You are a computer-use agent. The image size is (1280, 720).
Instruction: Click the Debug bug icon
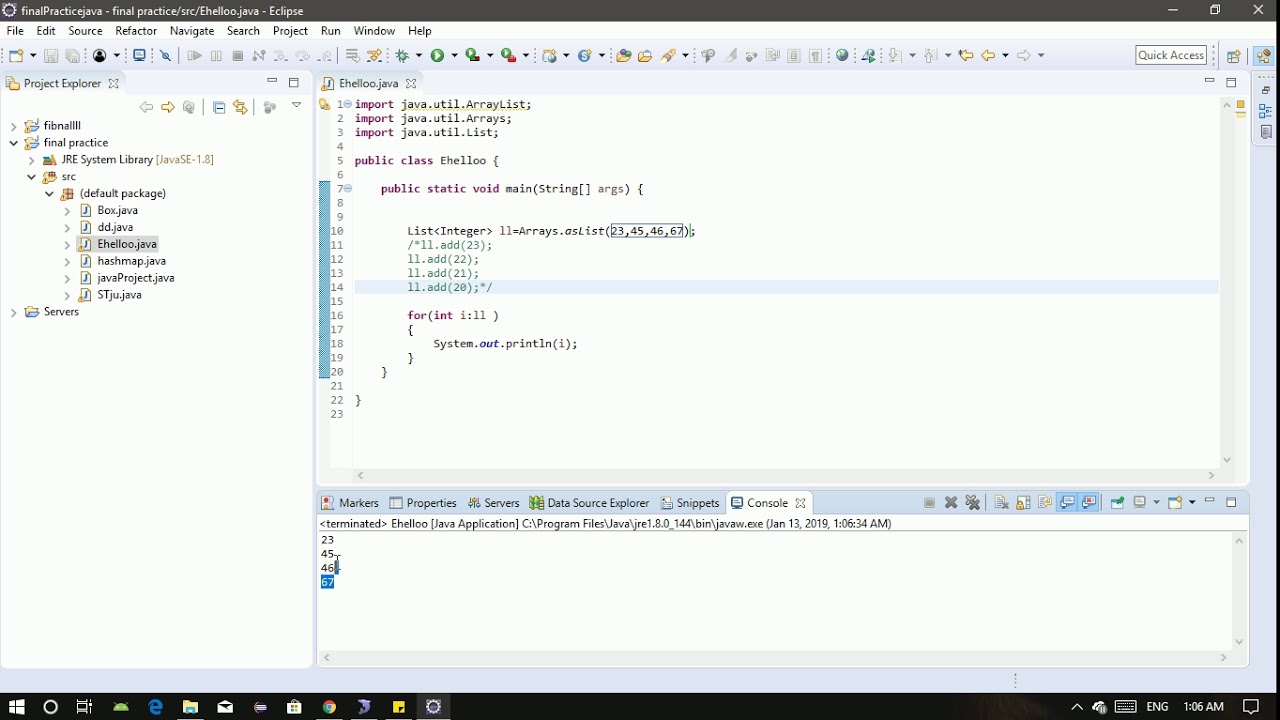pos(403,56)
